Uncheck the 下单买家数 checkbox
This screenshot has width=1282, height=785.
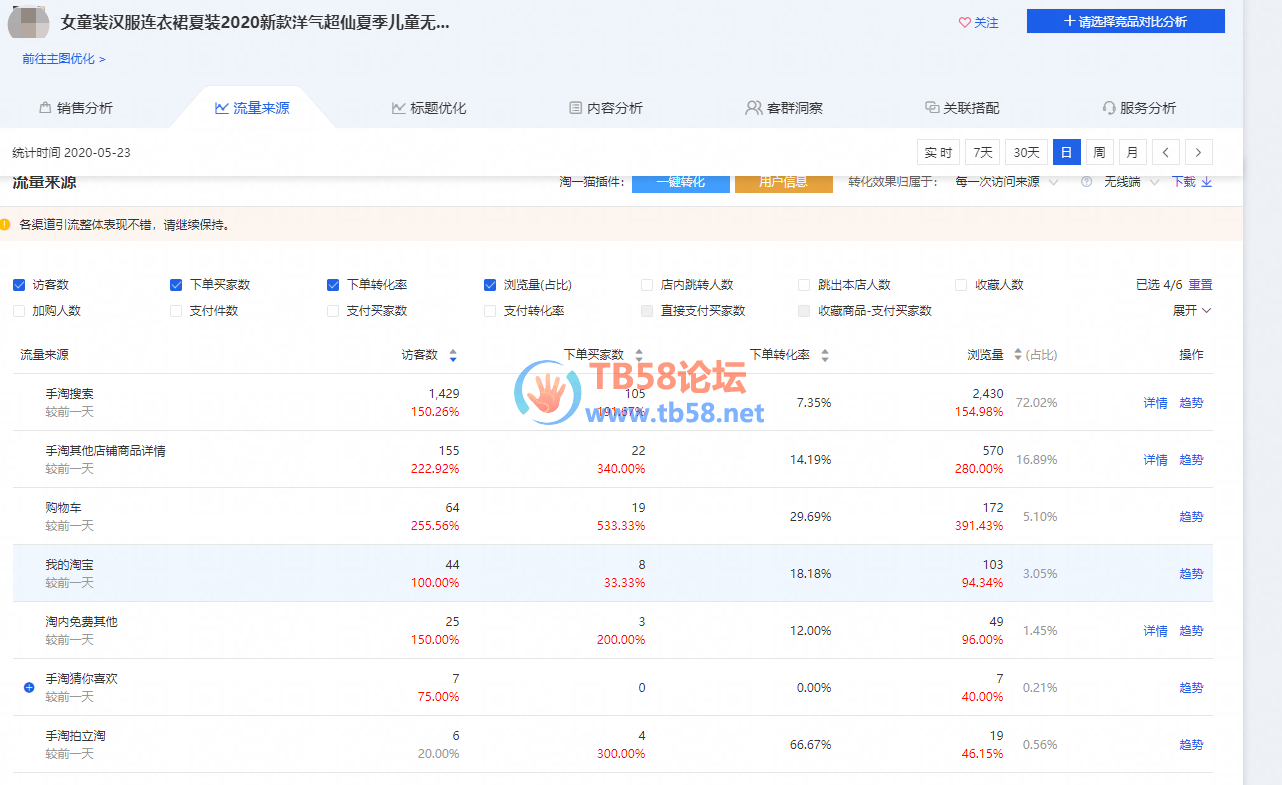point(176,285)
